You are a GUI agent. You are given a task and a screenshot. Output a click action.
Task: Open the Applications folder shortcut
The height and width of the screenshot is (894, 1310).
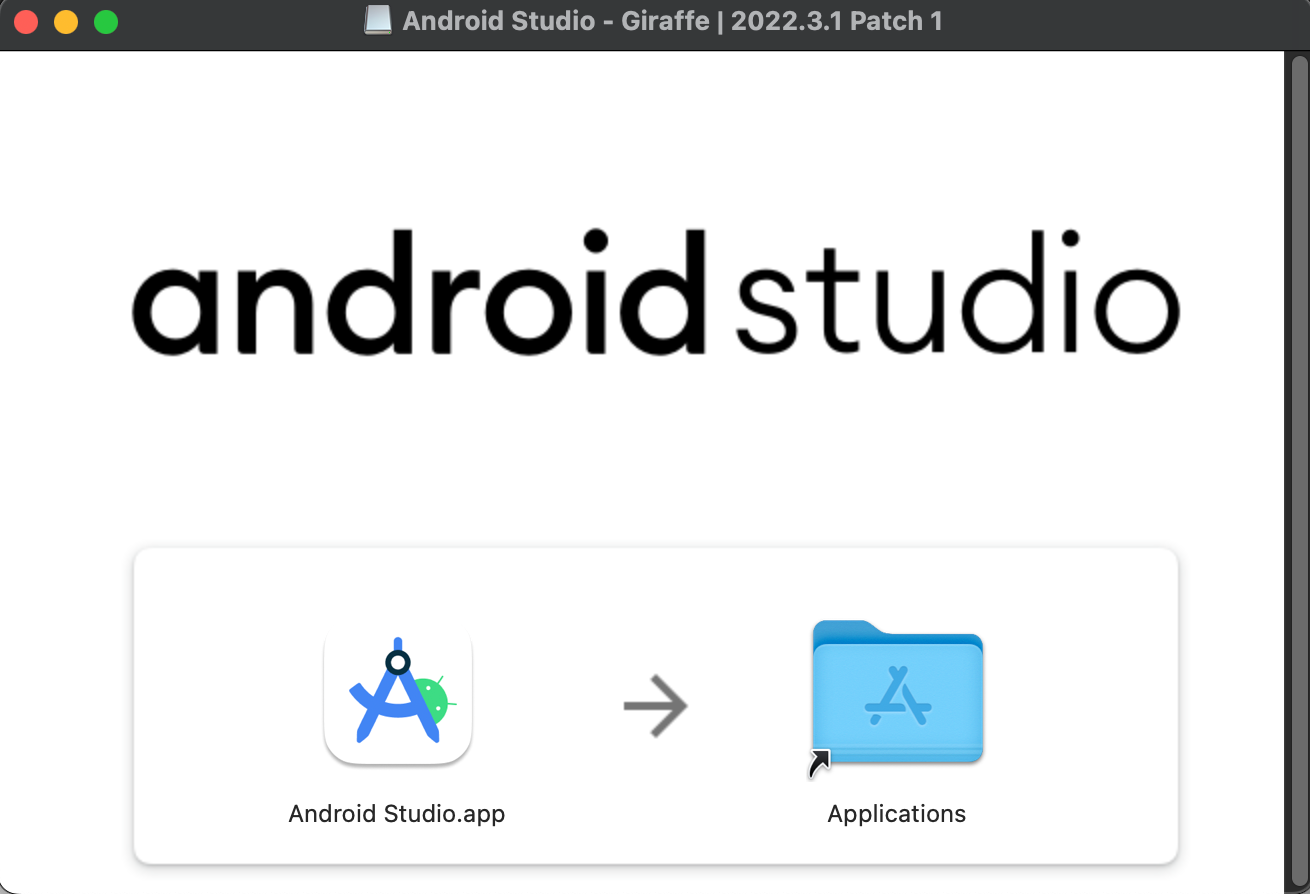coord(897,696)
